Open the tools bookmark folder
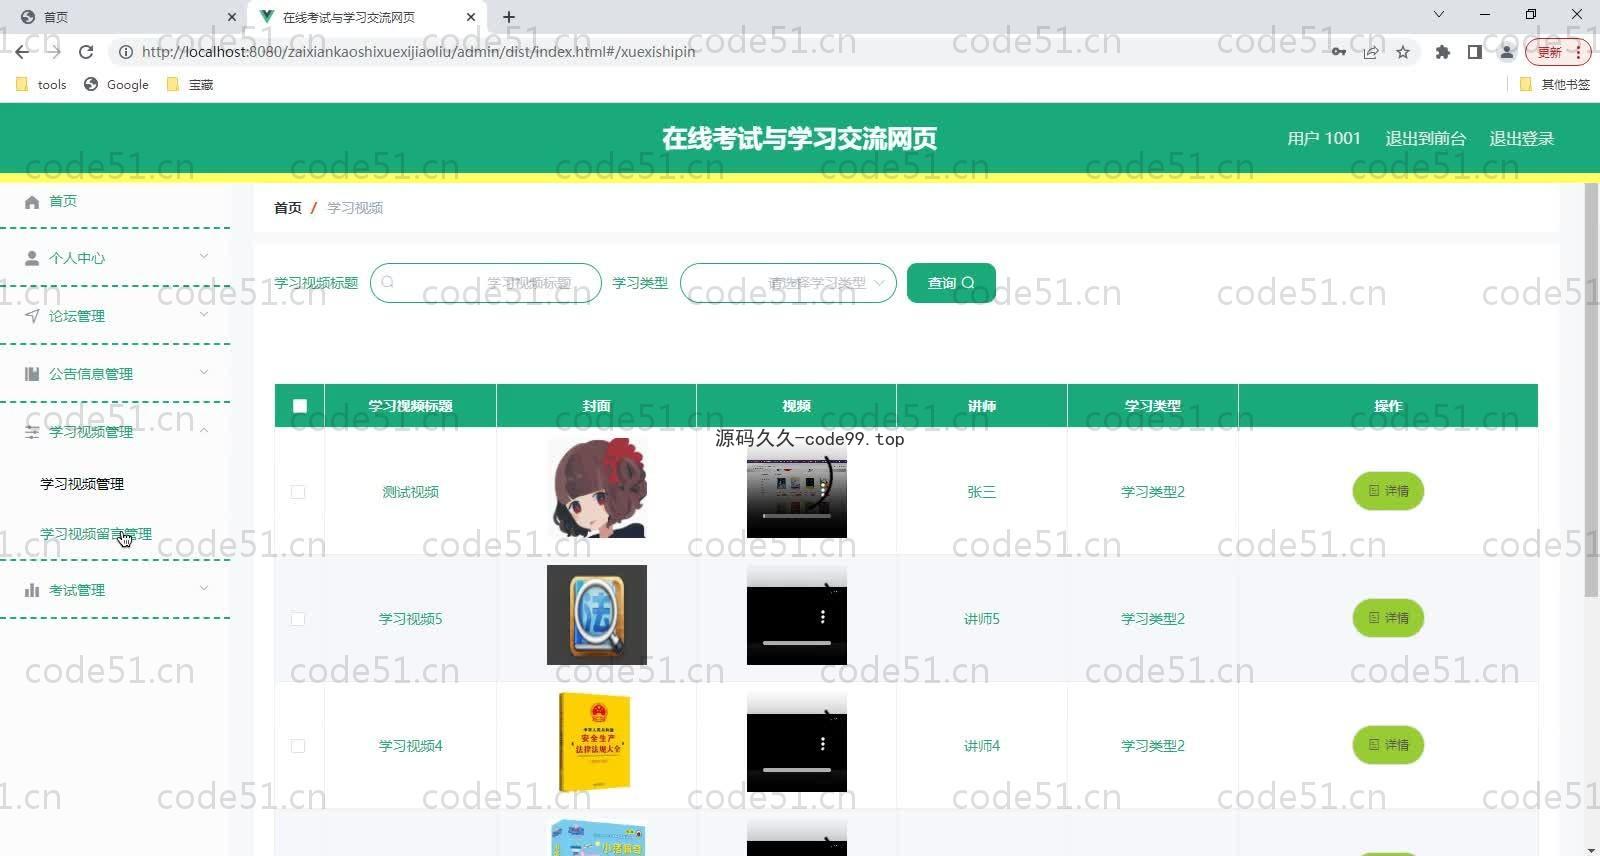 pos(42,84)
